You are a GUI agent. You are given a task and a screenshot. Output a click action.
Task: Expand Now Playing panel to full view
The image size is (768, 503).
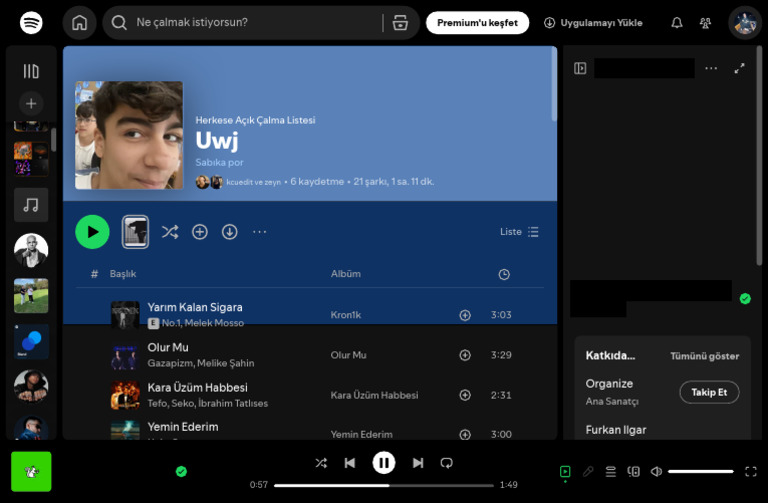(x=739, y=68)
